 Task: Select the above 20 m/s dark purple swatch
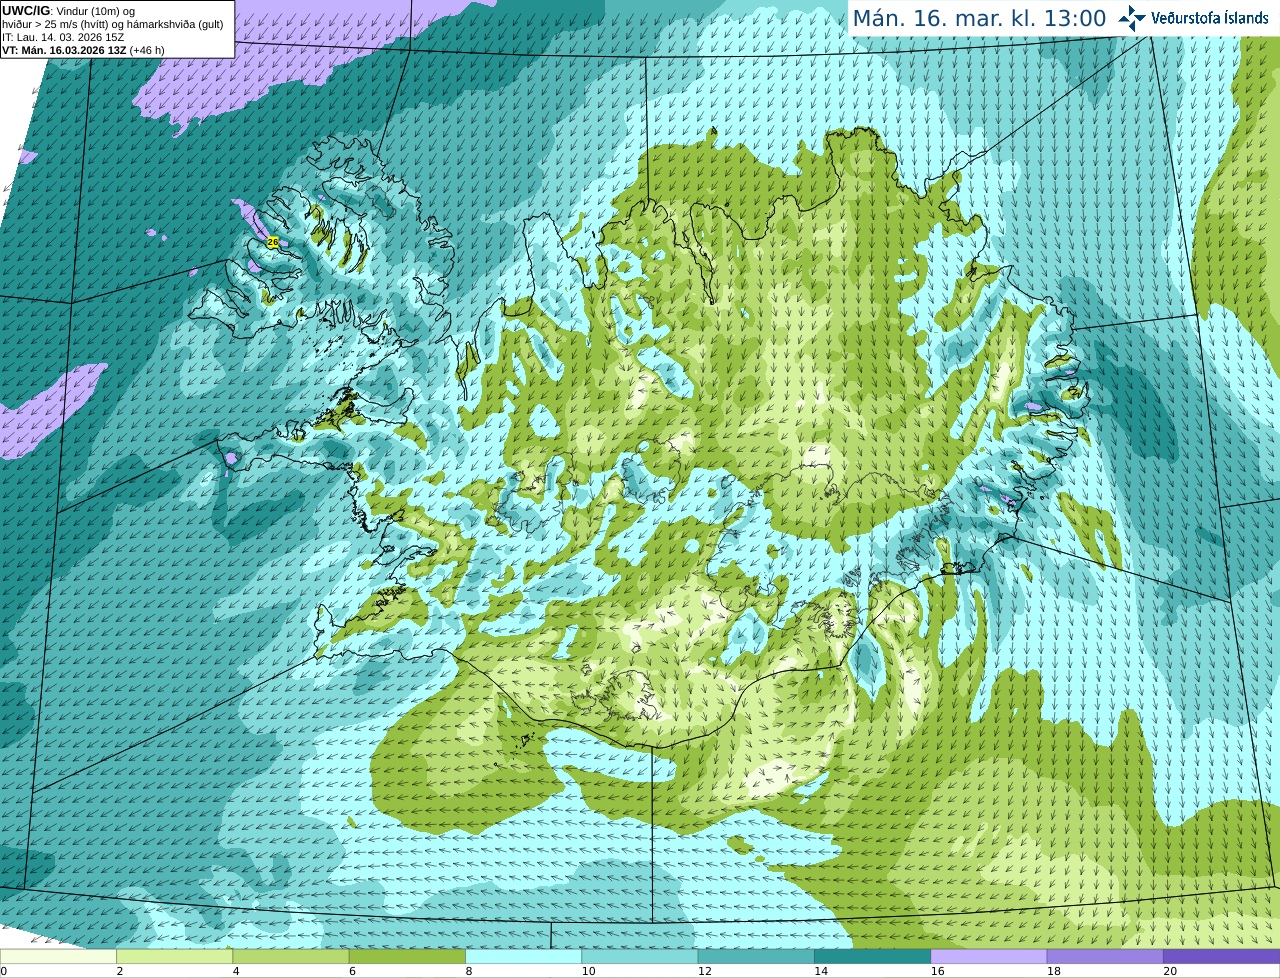[x=1221, y=957]
